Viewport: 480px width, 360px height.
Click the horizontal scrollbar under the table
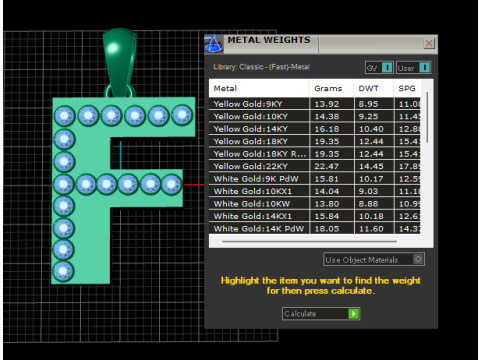click(309, 241)
